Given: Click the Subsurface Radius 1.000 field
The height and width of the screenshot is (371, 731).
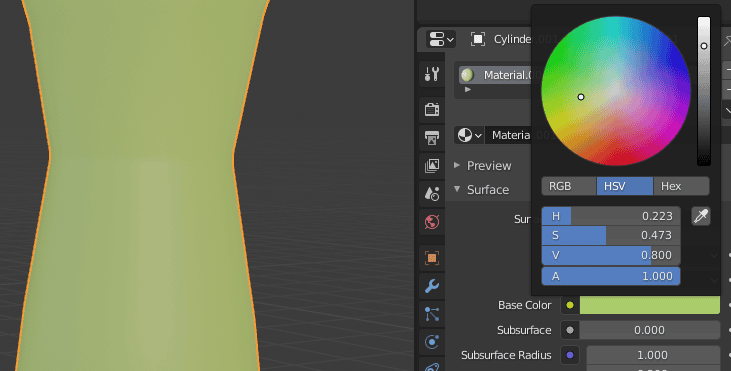Looking at the screenshot, I should click(x=653, y=355).
